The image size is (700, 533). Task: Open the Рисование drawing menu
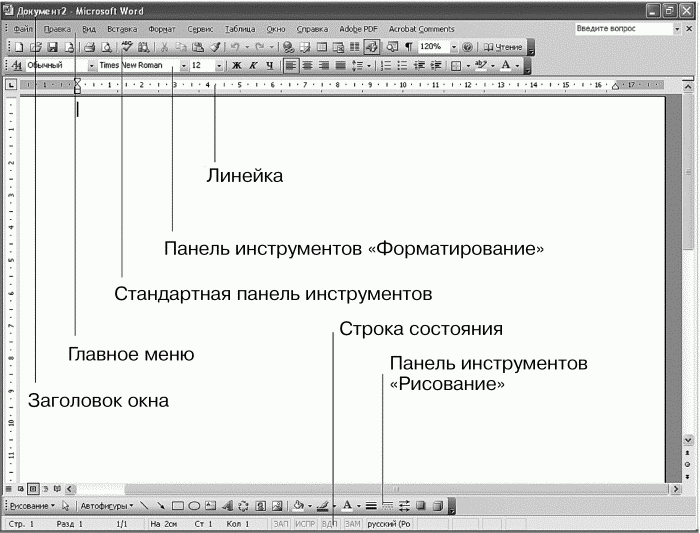click(x=32, y=506)
